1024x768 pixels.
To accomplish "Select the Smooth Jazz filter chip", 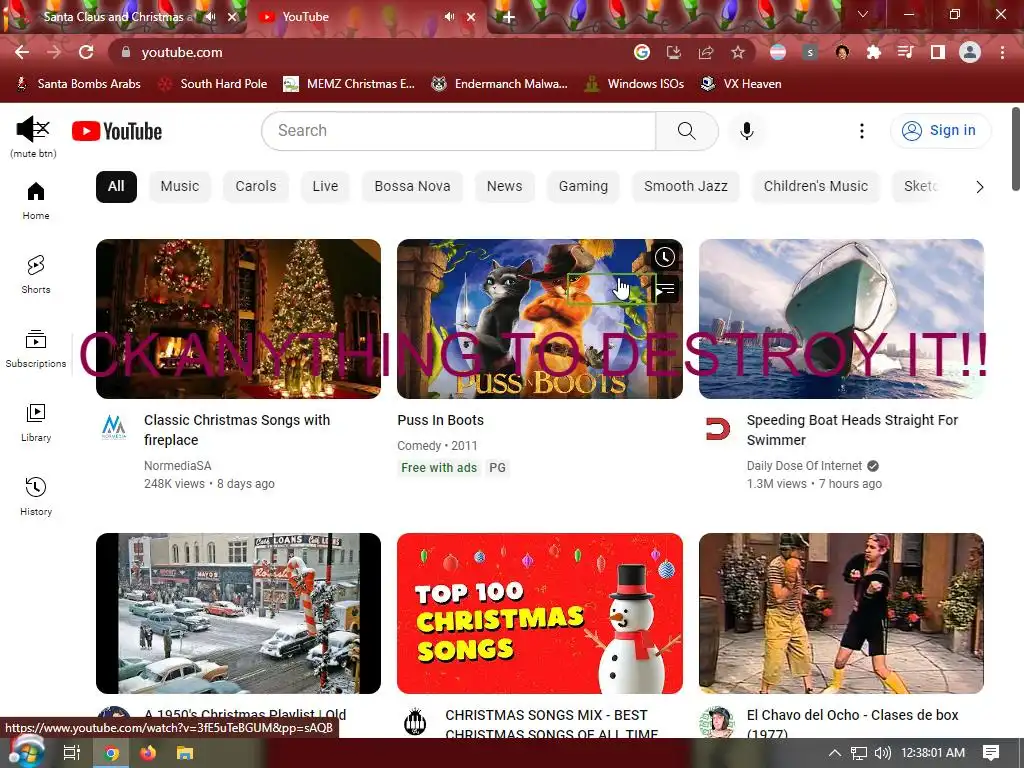I will 686,187.
